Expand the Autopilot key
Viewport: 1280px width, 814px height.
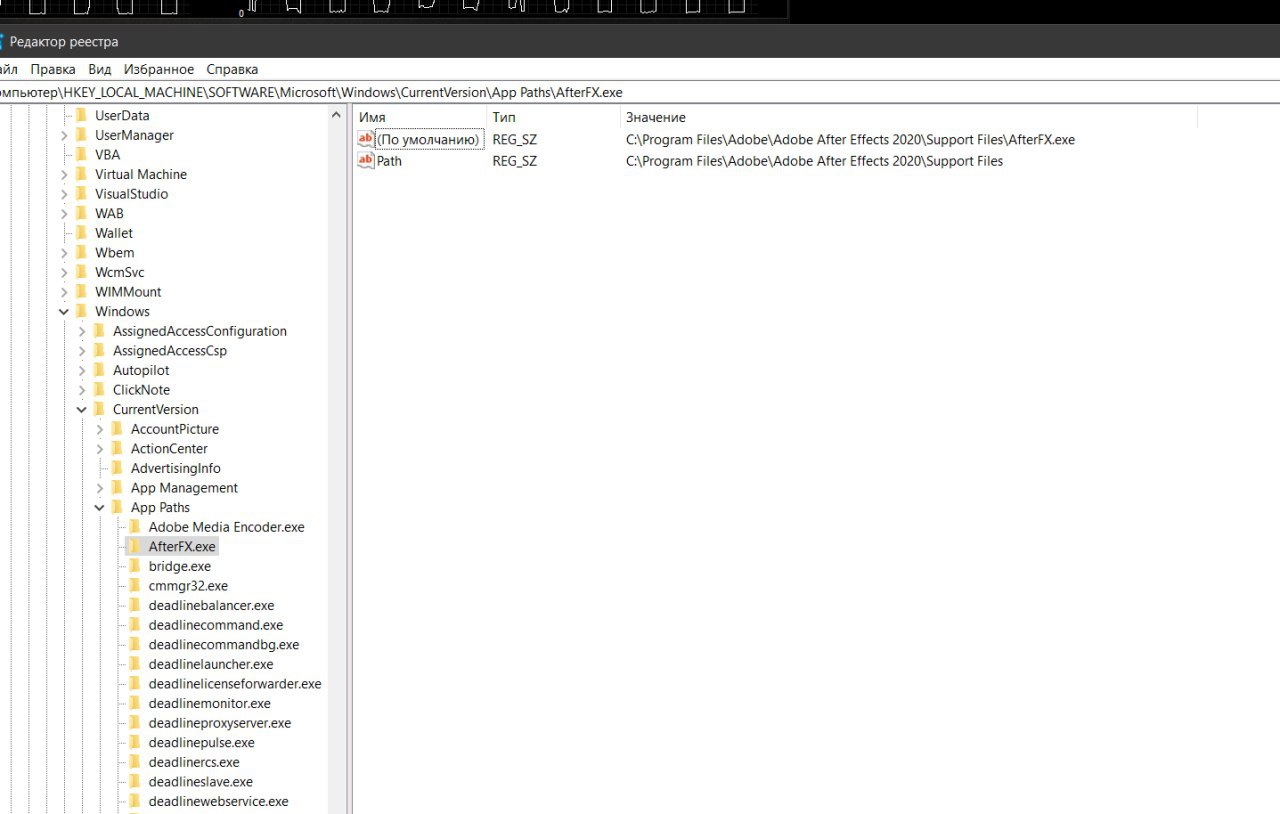click(x=82, y=370)
